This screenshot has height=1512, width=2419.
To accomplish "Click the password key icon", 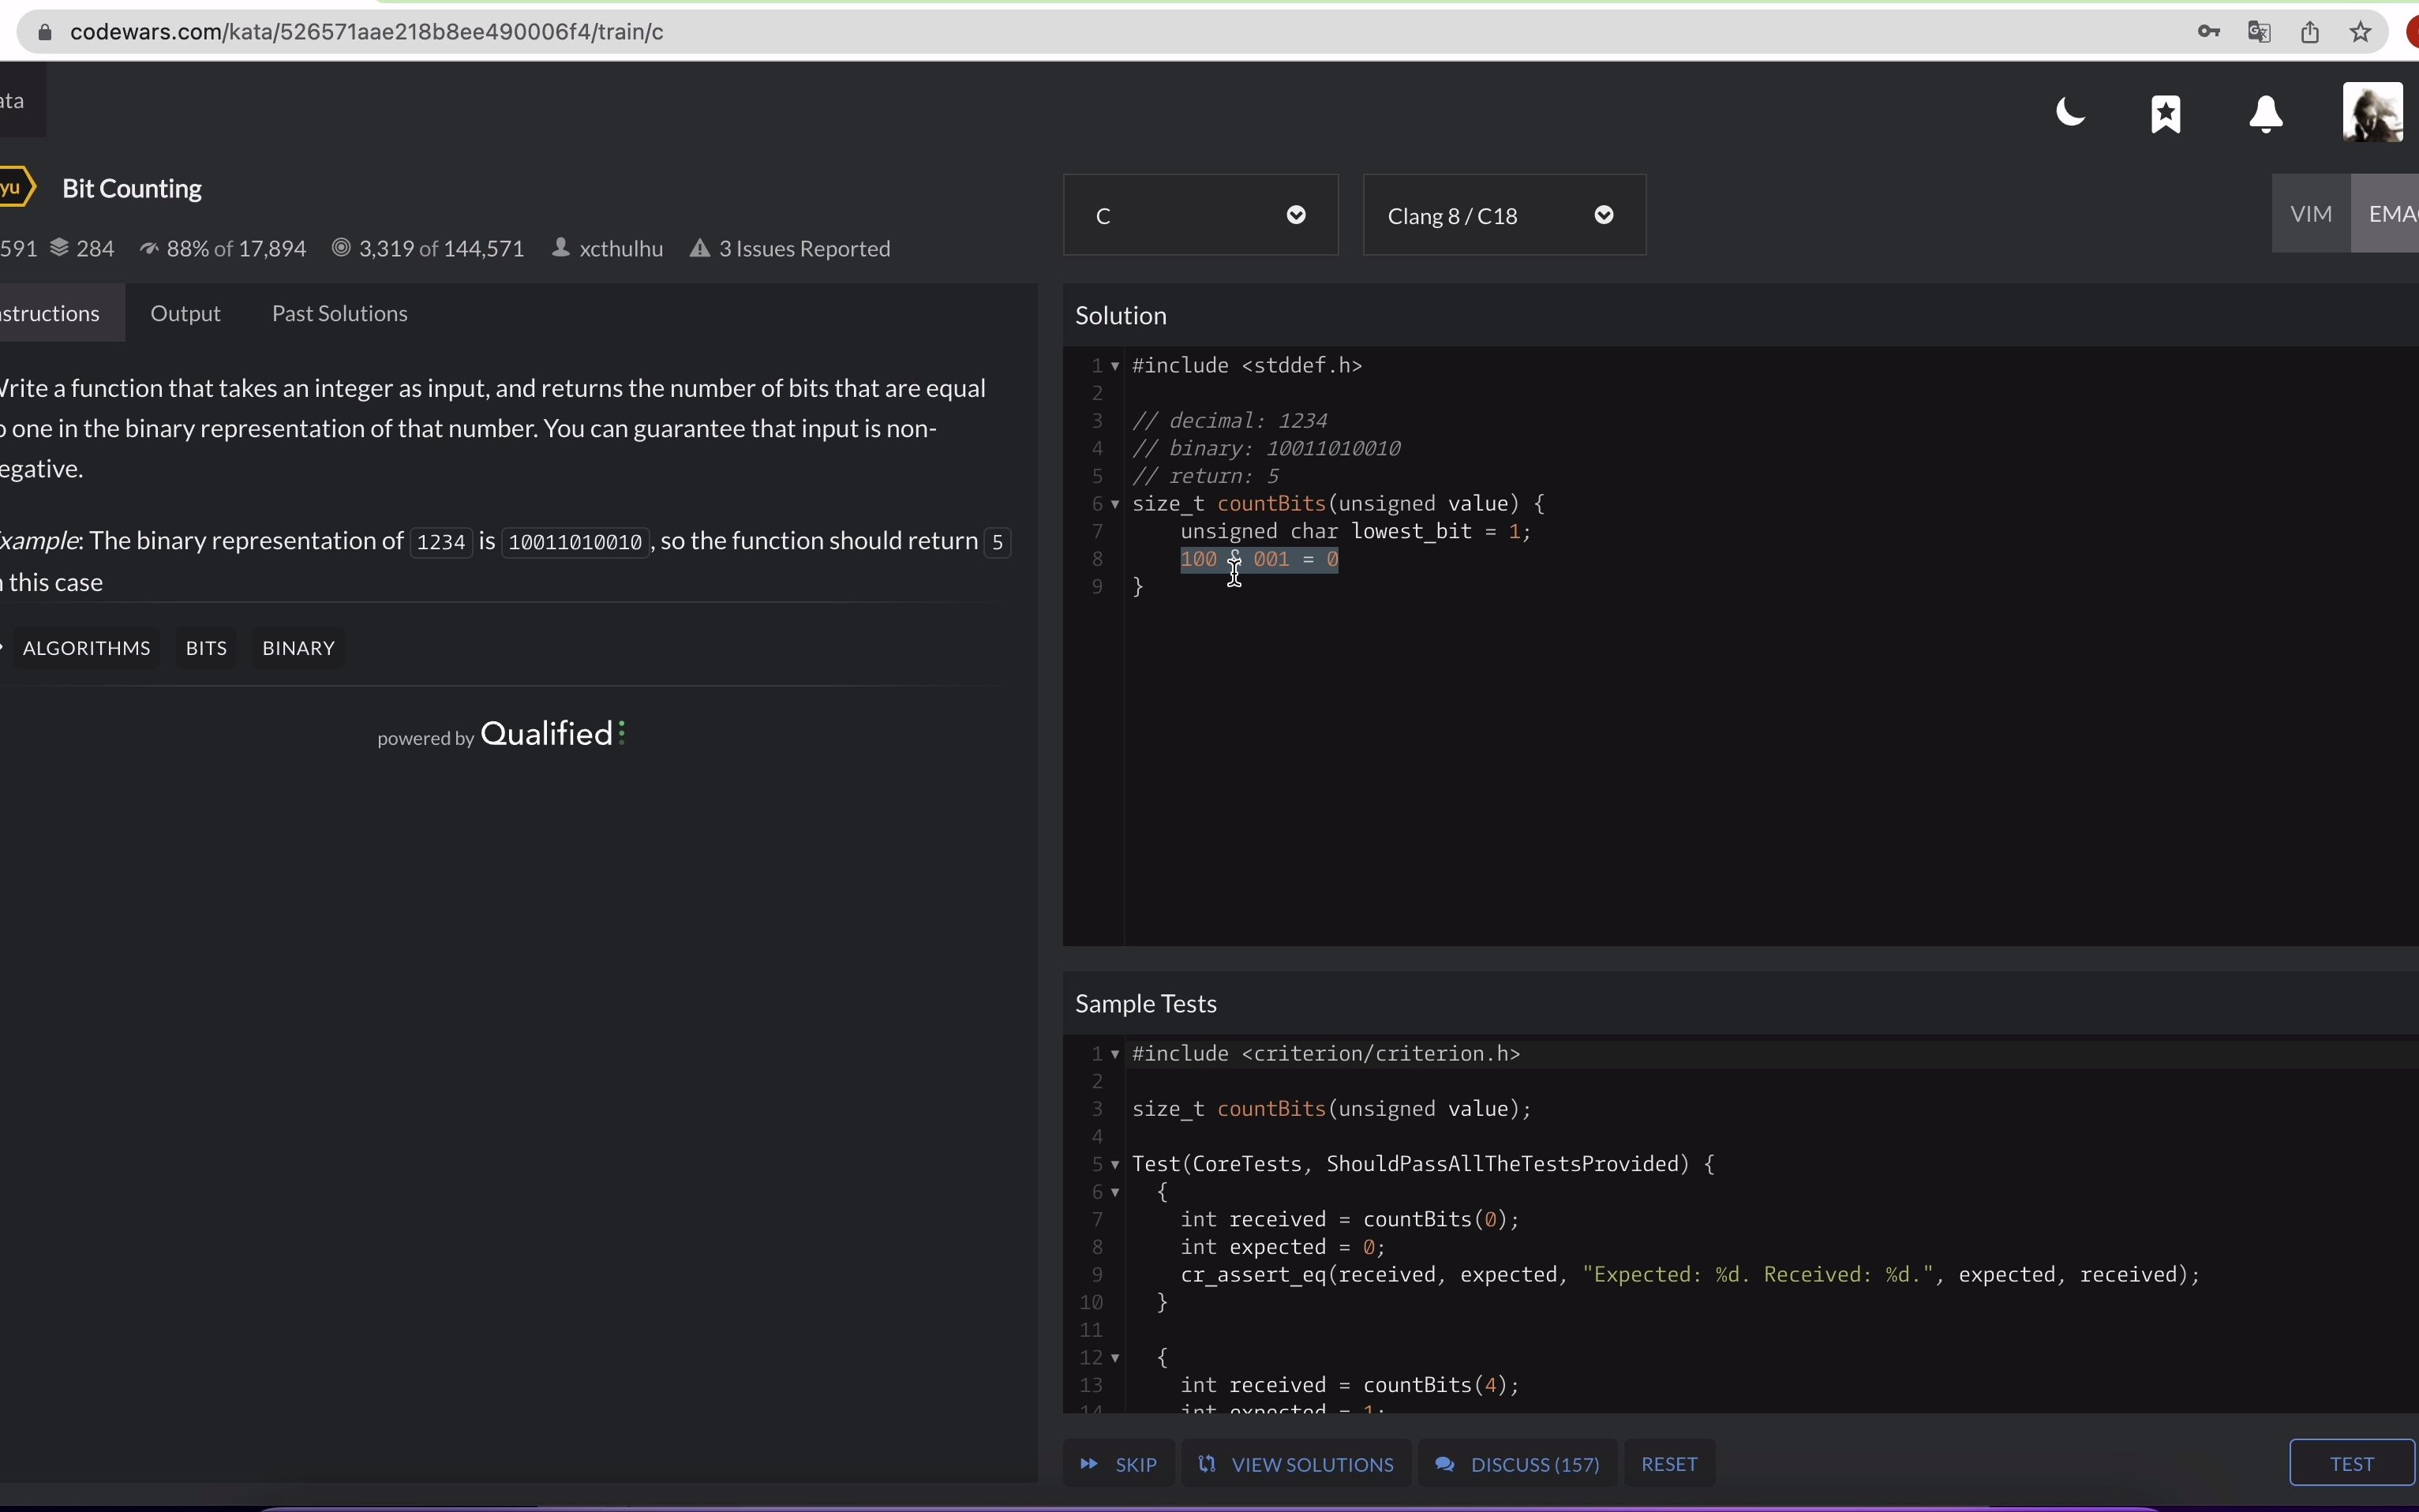I will coord(2209,32).
